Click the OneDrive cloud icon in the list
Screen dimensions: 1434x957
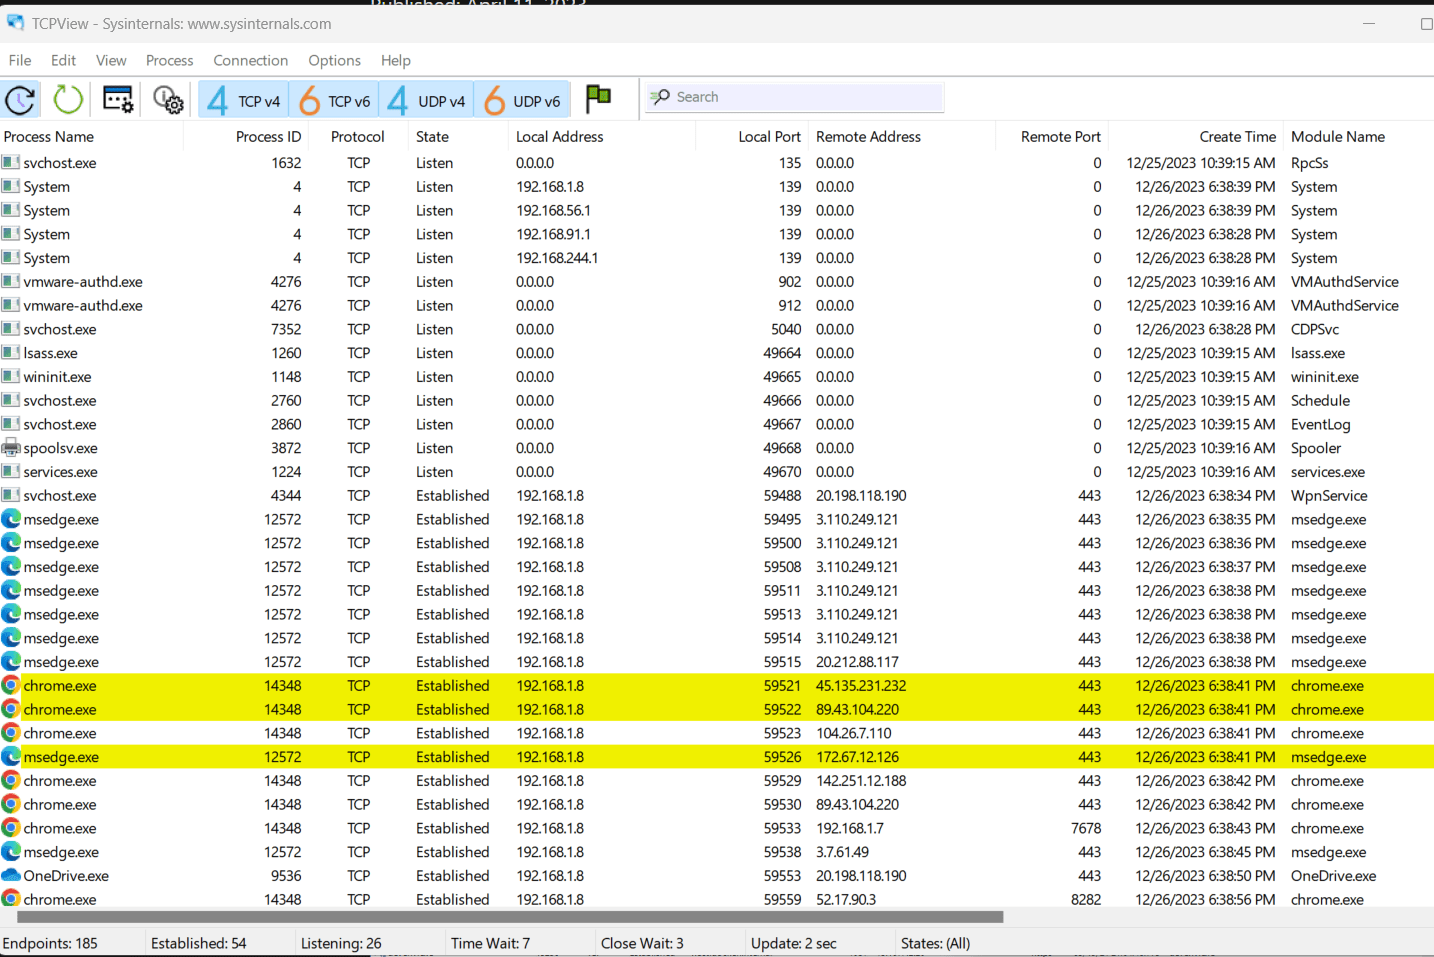(x=12, y=875)
